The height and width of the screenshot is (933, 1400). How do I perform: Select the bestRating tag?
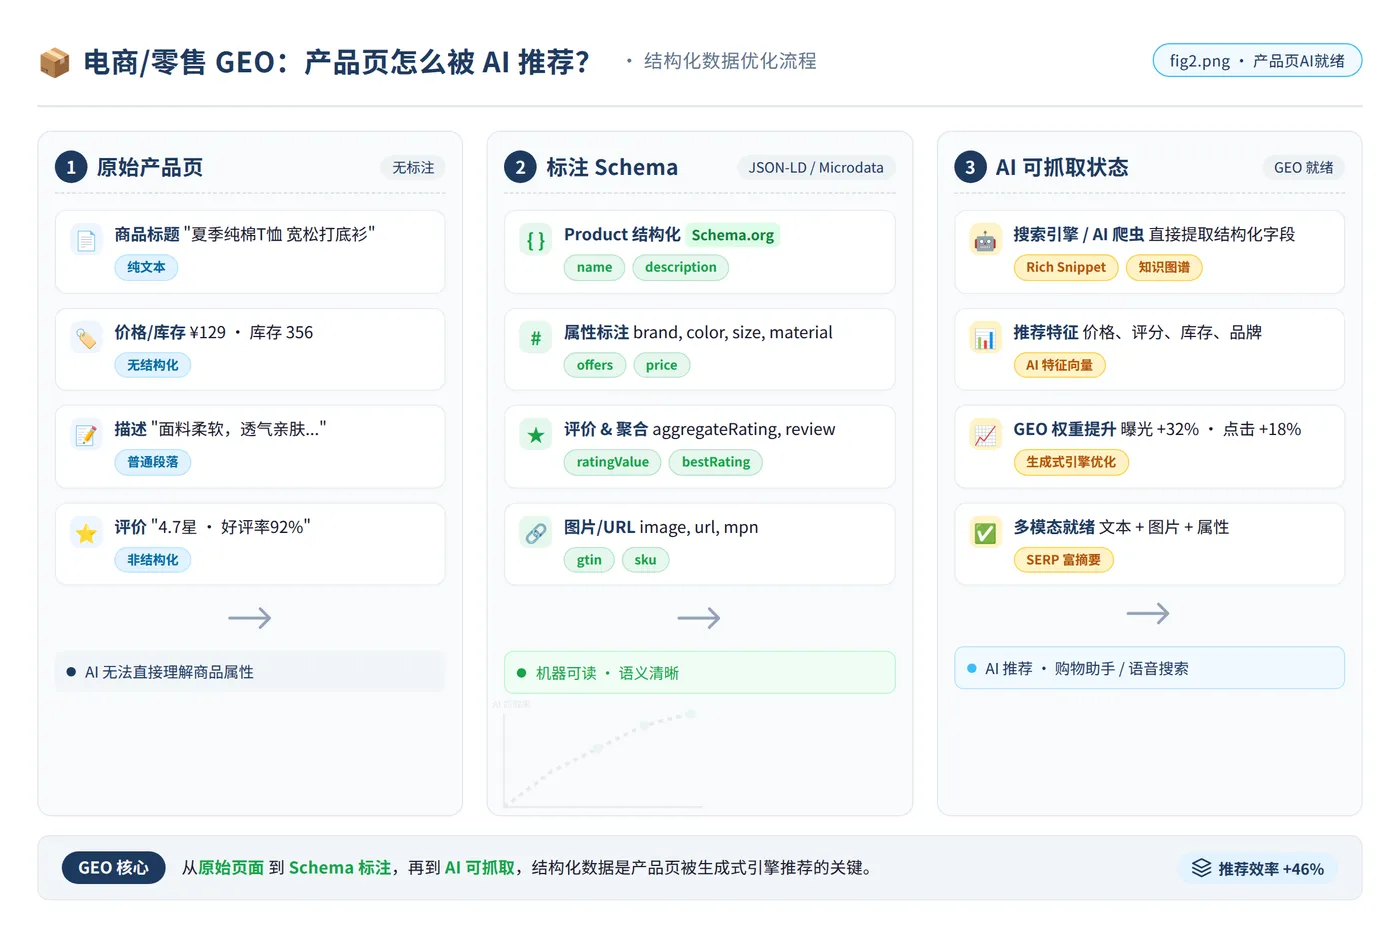point(715,462)
